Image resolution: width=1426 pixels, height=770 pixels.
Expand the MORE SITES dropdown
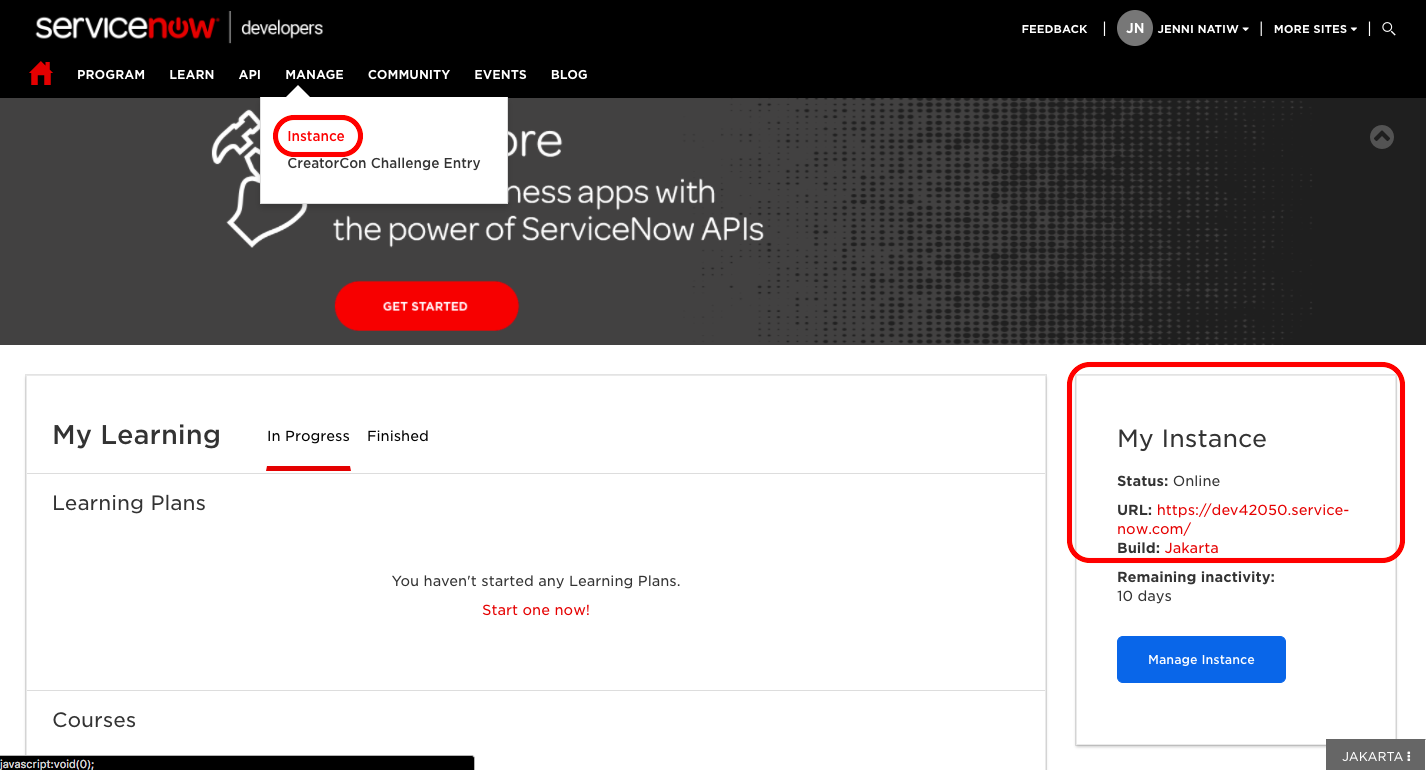click(x=1315, y=29)
